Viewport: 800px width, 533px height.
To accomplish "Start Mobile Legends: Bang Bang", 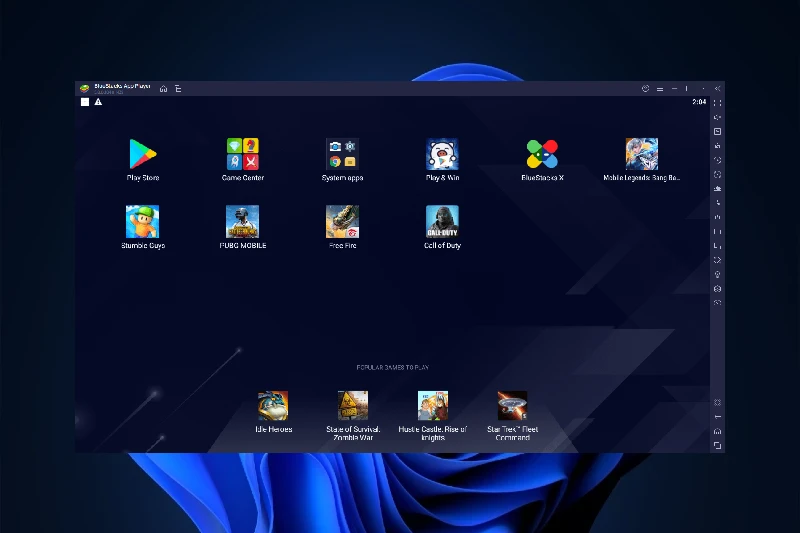I will click(x=642, y=154).
